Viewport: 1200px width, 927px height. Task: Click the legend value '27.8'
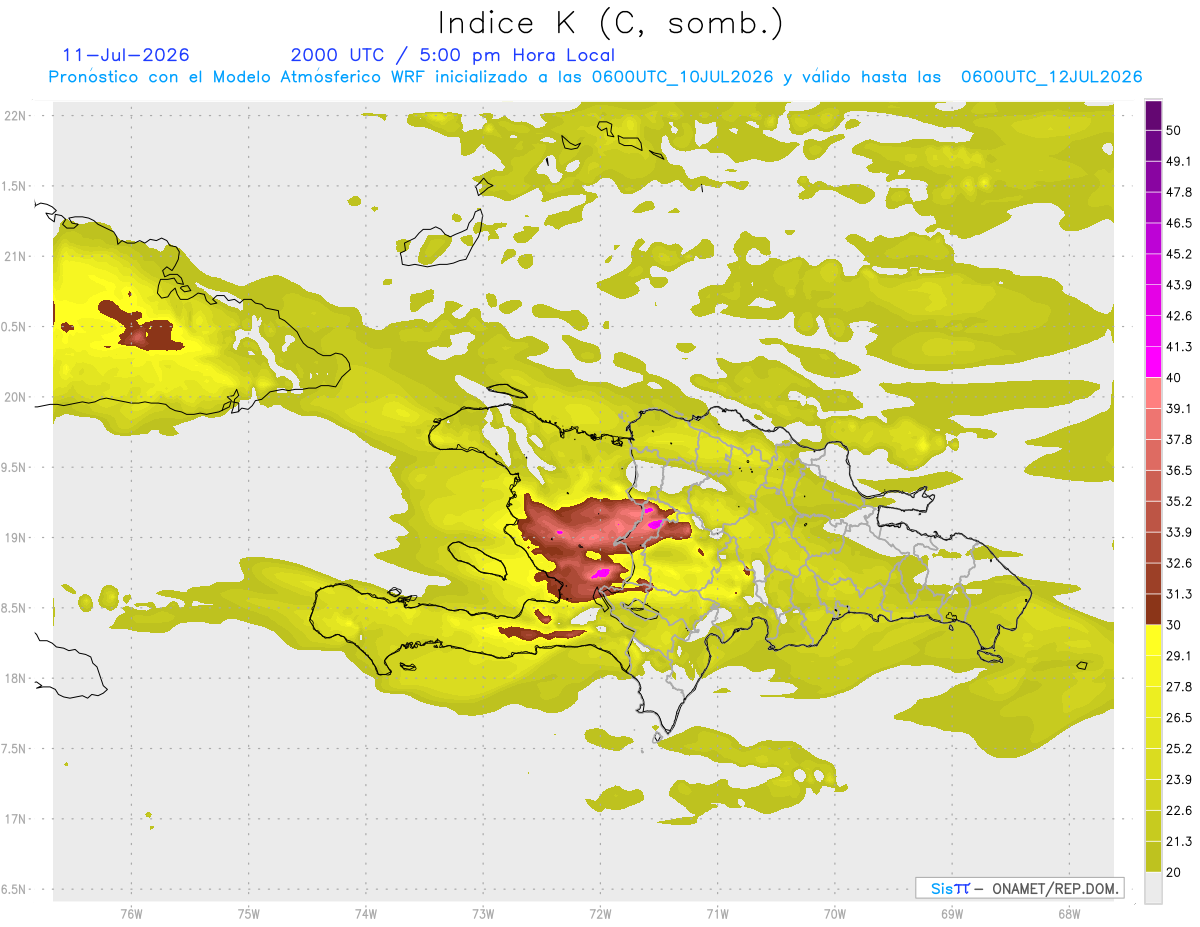coord(1179,687)
